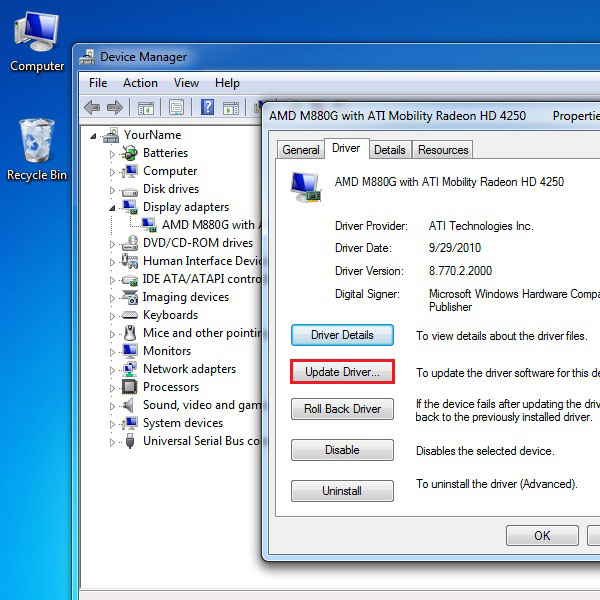
Task: Expand the Batteries node
Action: tap(112, 154)
